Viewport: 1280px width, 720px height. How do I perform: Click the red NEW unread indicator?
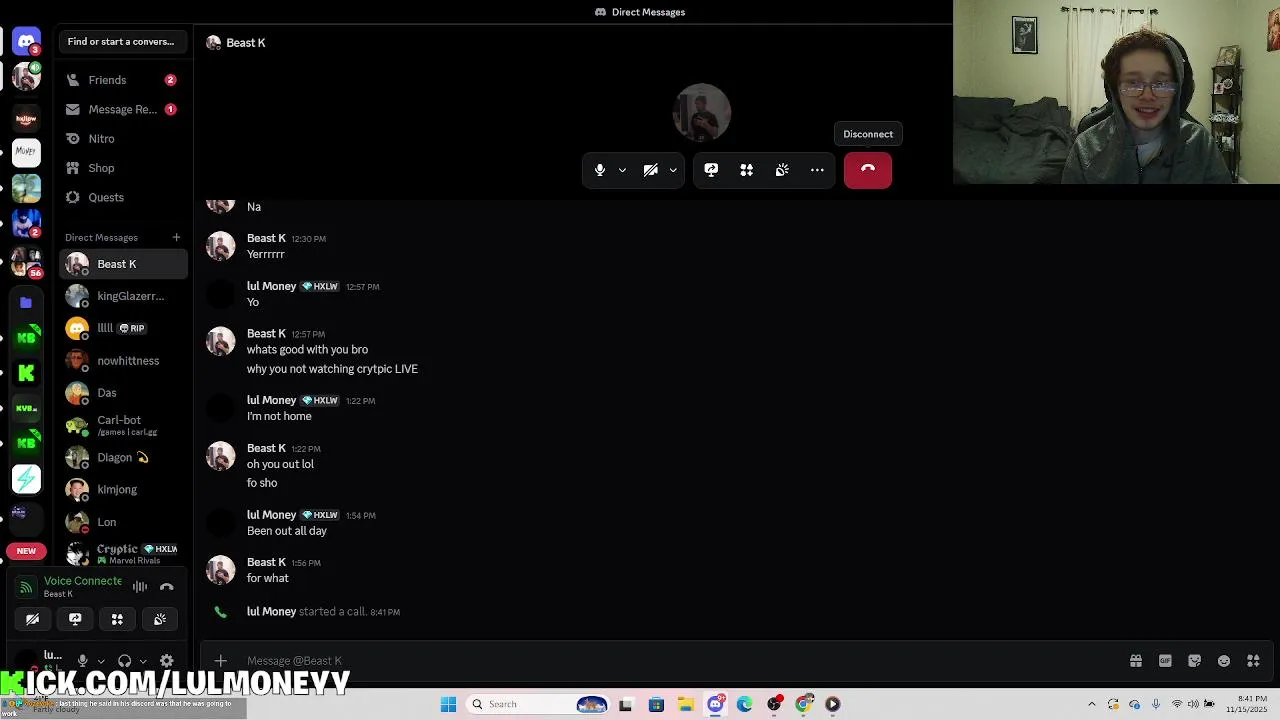[26, 551]
